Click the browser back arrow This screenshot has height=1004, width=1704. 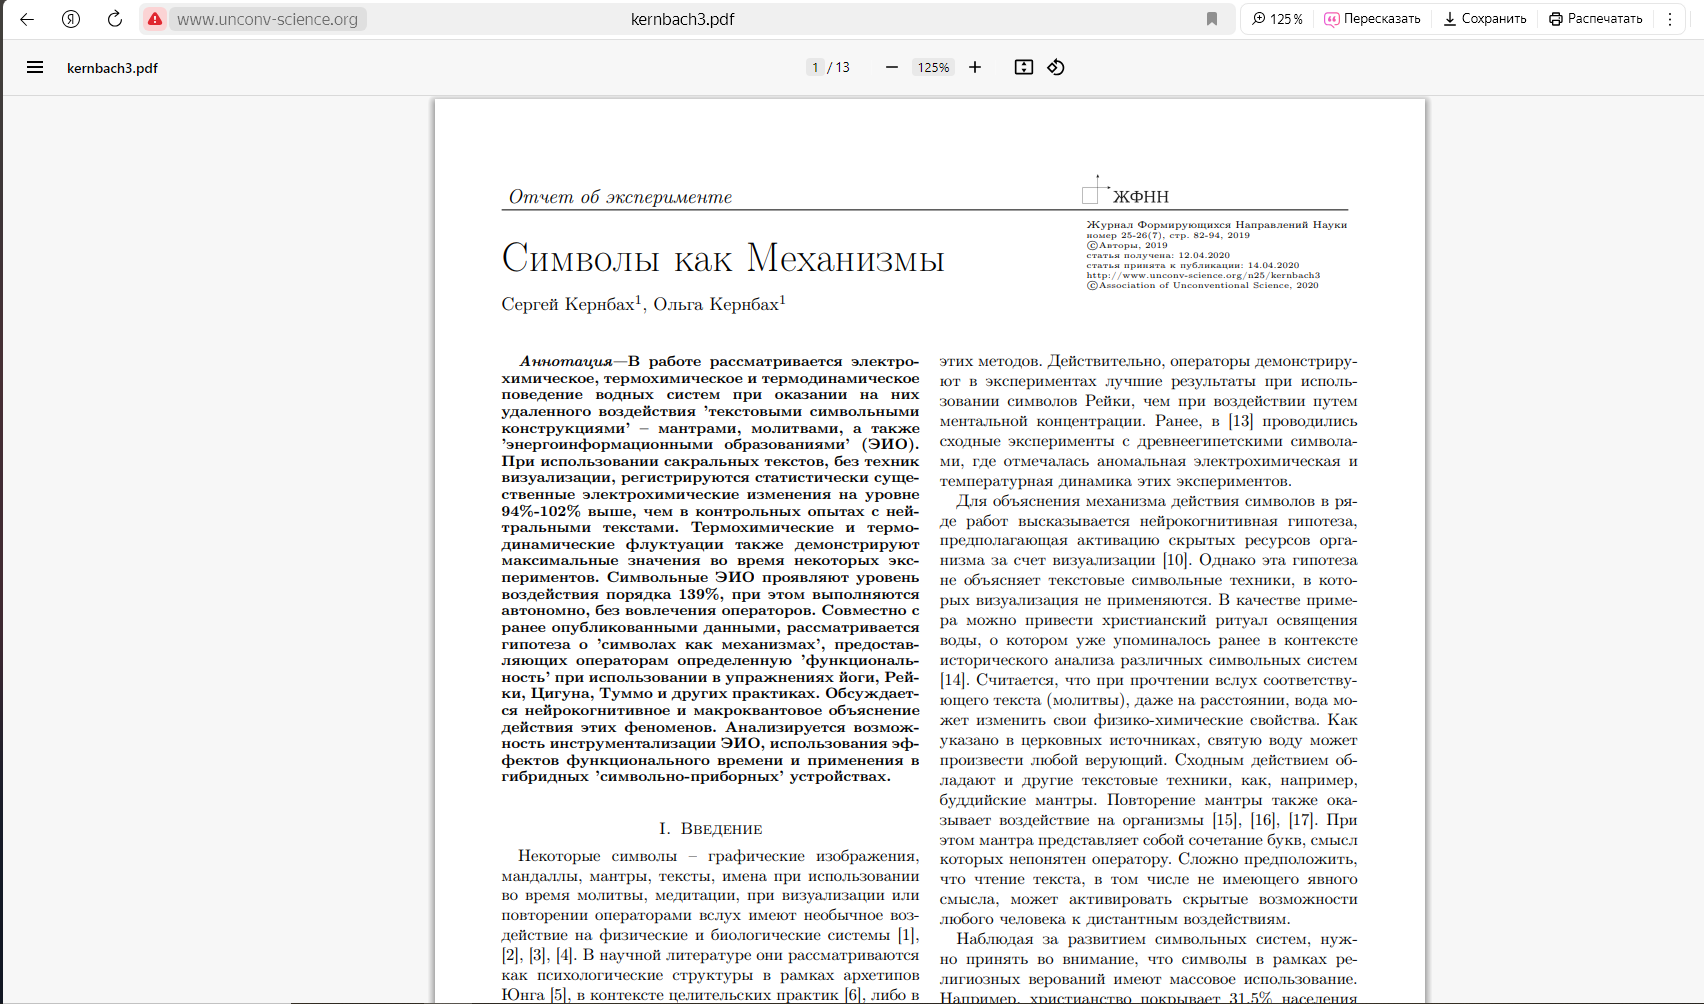27,19
